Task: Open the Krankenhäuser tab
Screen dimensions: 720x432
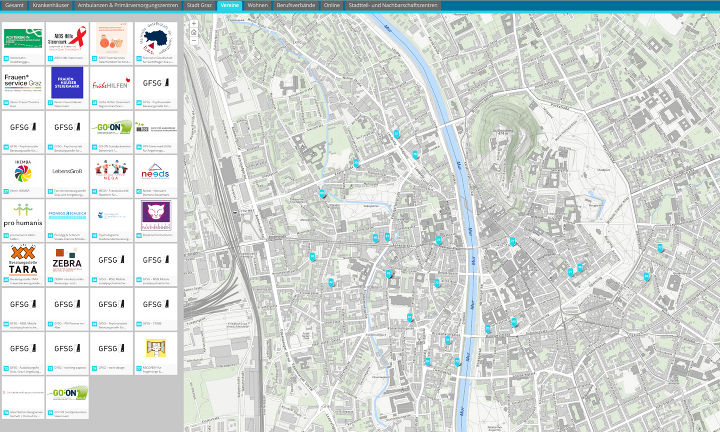Action: [x=51, y=6]
